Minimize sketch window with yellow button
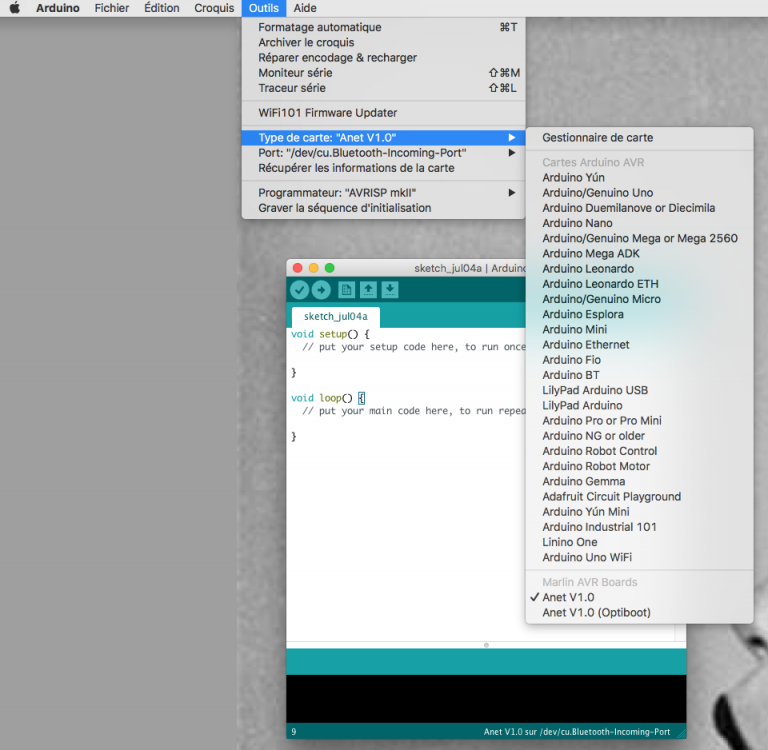 [x=313, y=268]
